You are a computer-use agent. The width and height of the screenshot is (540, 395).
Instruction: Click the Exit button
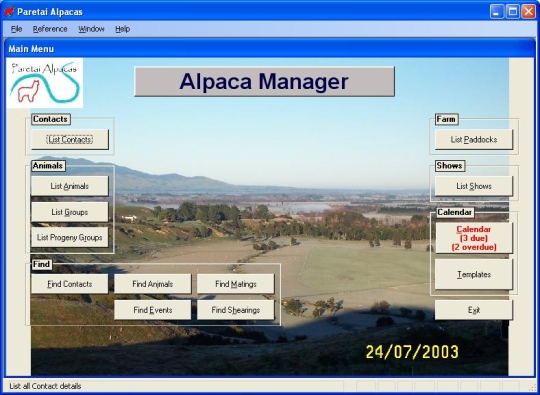[x=474, y=310]
